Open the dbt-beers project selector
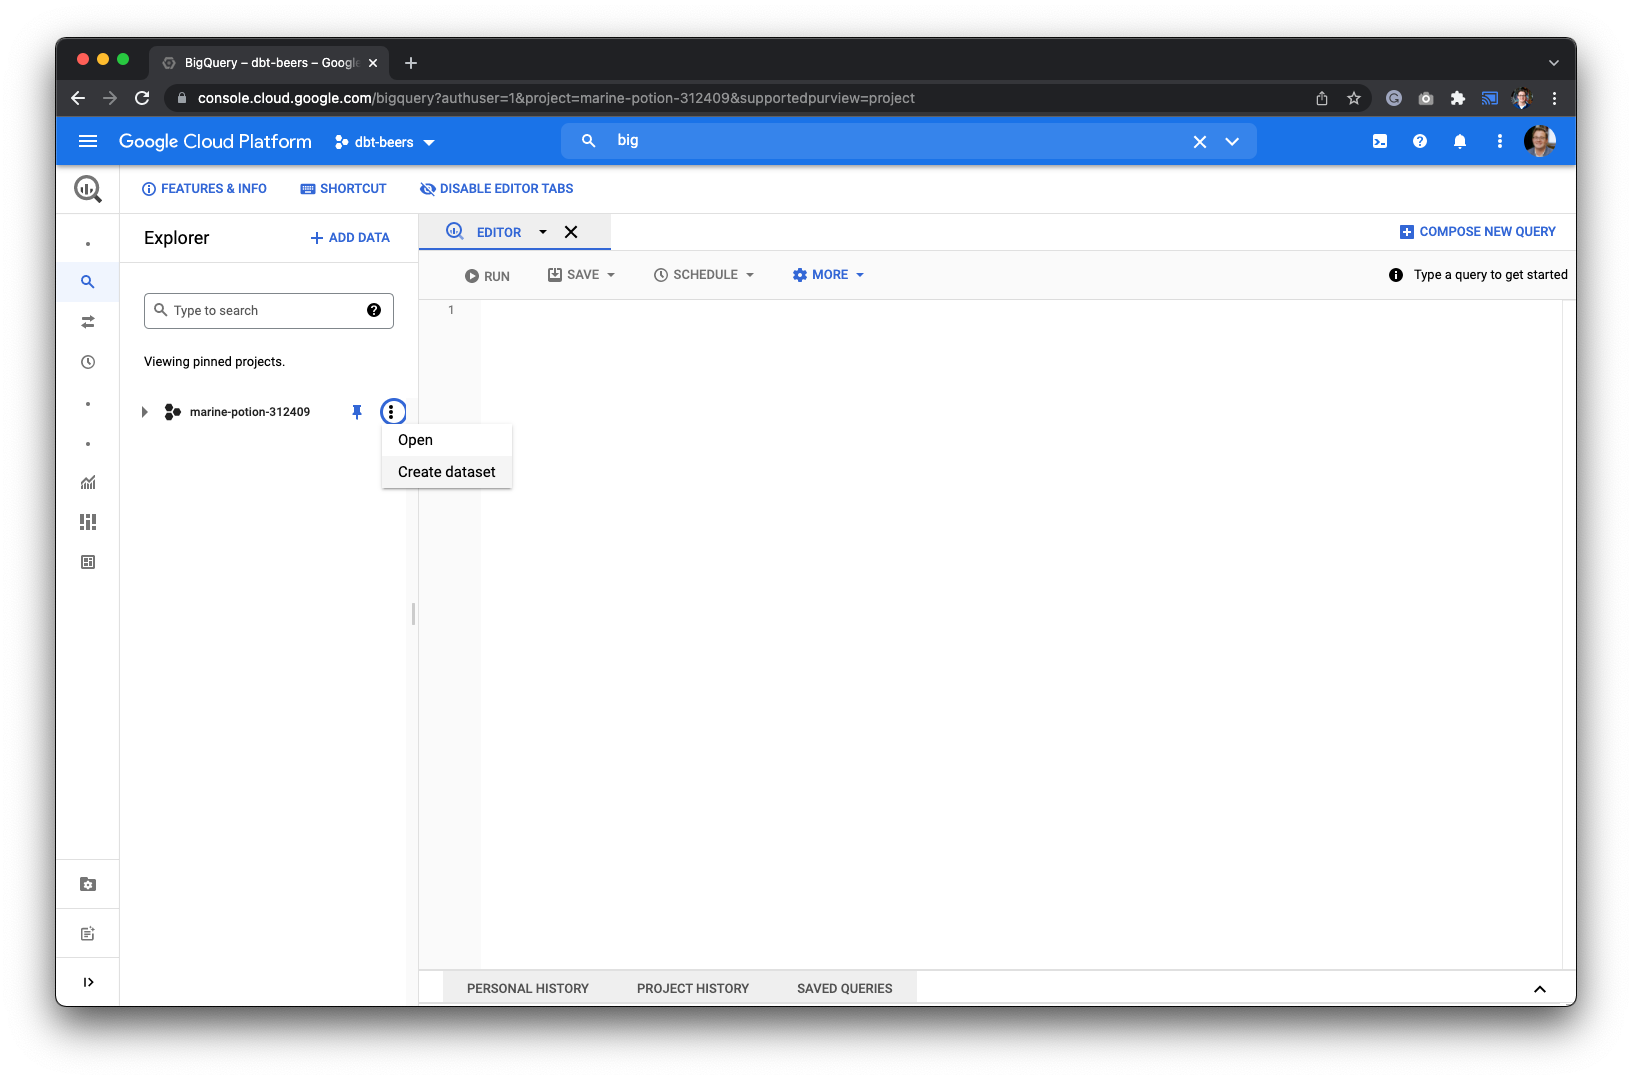The width and height of the screenshot is (1632, 1080). click(385, 142)
